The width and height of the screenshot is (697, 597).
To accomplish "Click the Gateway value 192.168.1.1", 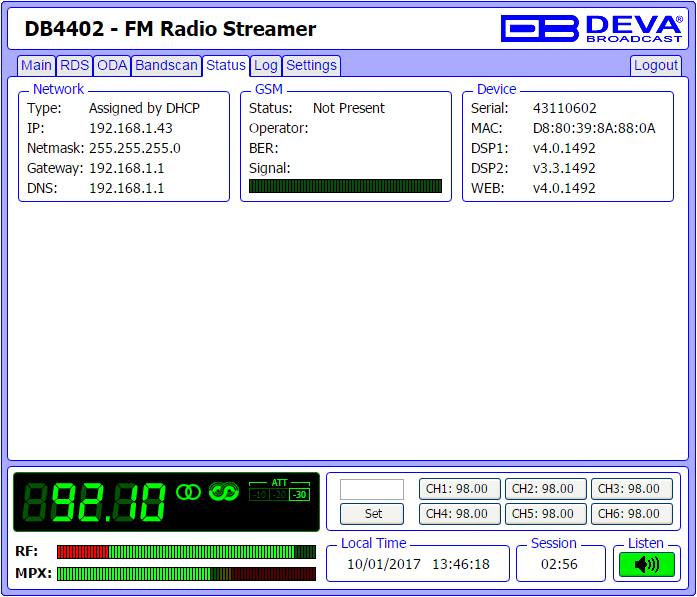I will click(x=127, y=168).
